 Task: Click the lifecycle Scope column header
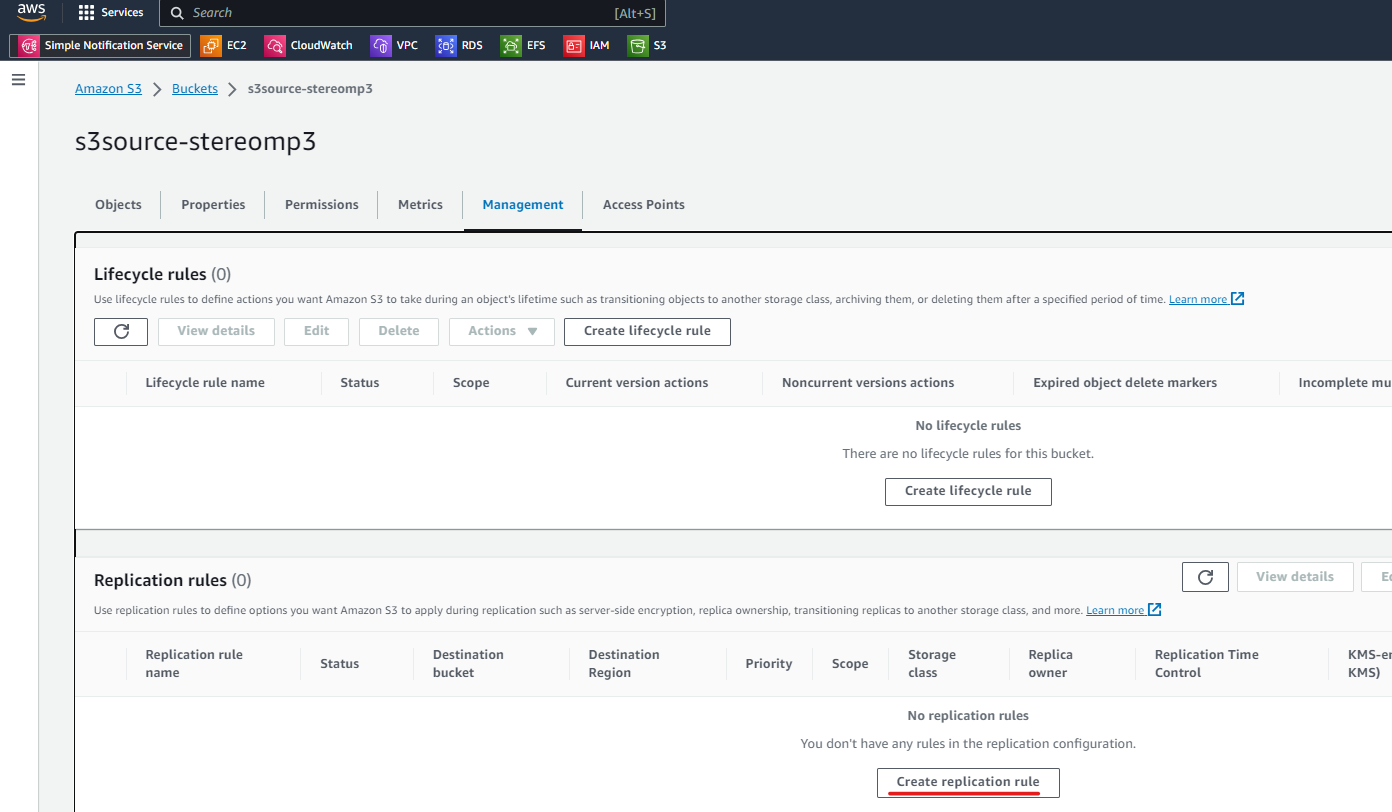(x=471, y=383)
